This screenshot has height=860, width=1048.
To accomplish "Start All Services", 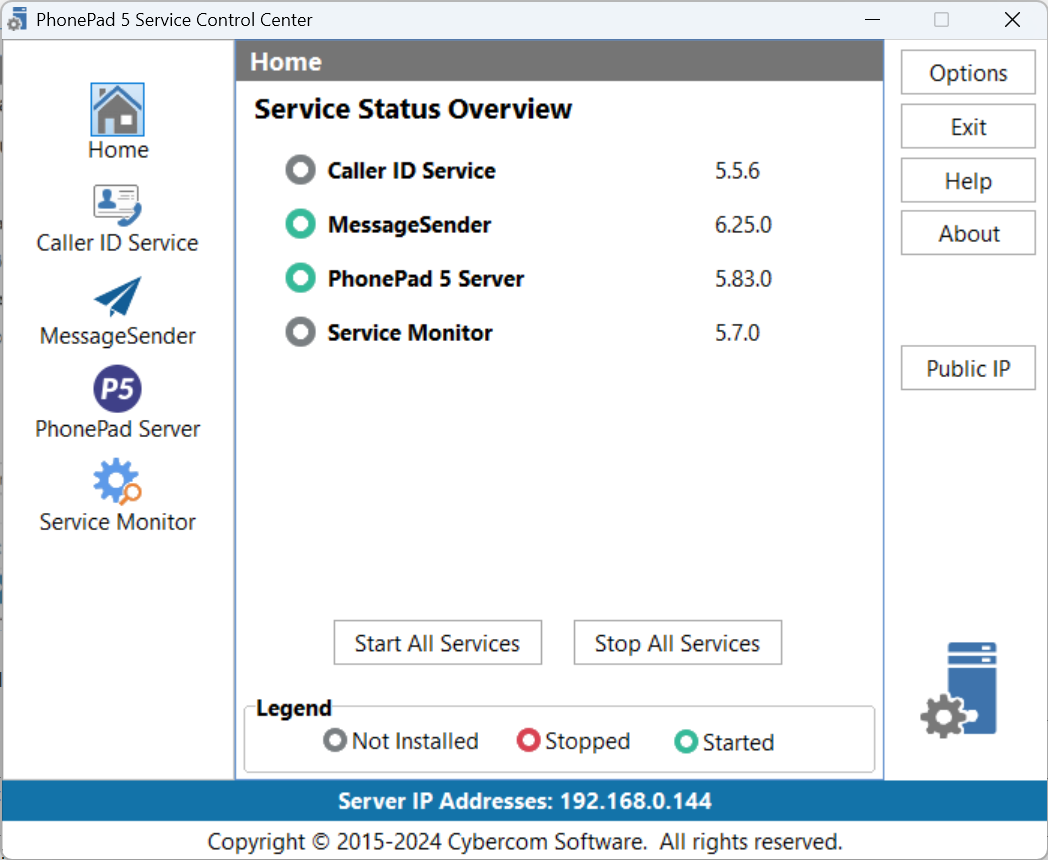I will point(438,643).
